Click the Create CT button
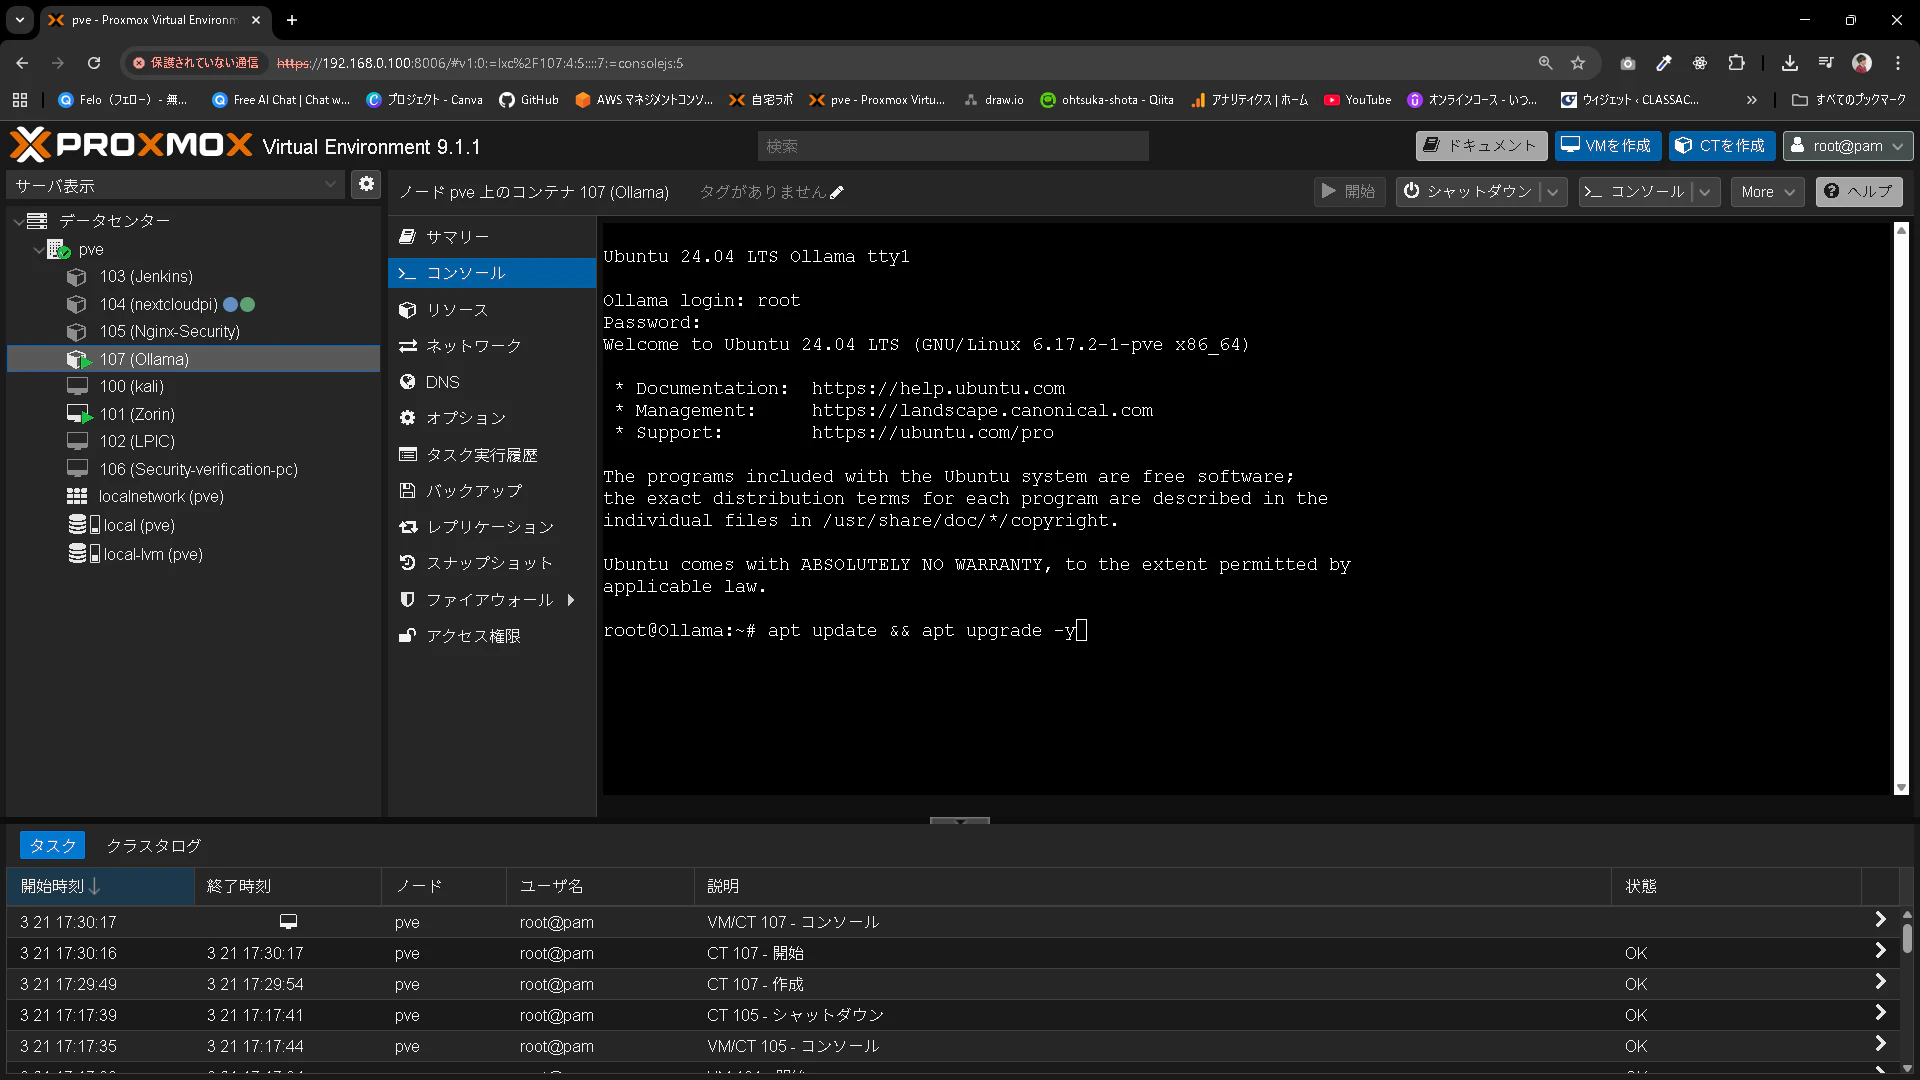 coord(1721,146)
